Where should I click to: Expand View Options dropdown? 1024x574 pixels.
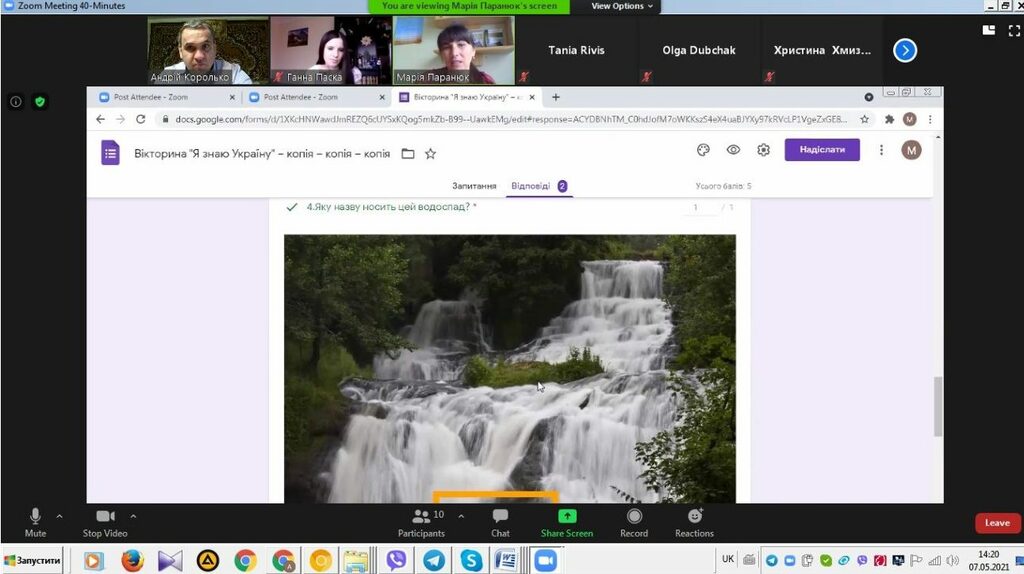coord(621,6)
